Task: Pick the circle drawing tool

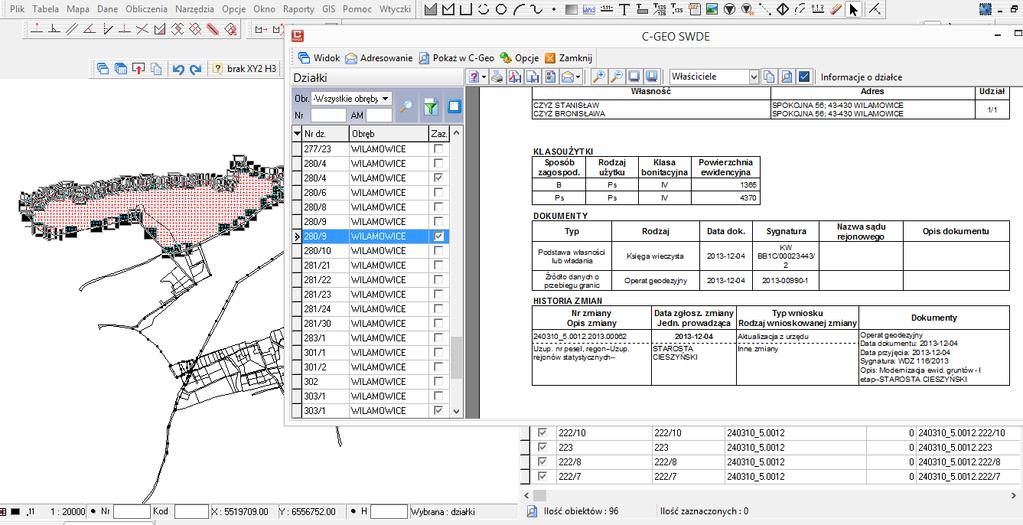Action: tap(501, 9)
